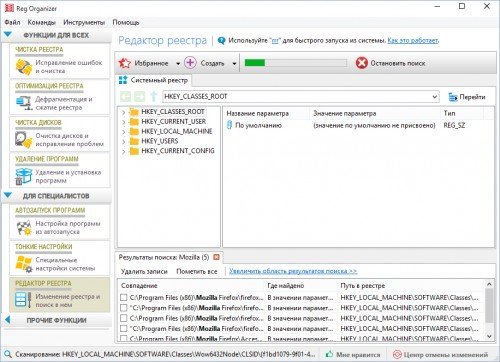Click the forward navigation arrow
This screenshot has width=500, height=362.
click(x=139, y=97)
